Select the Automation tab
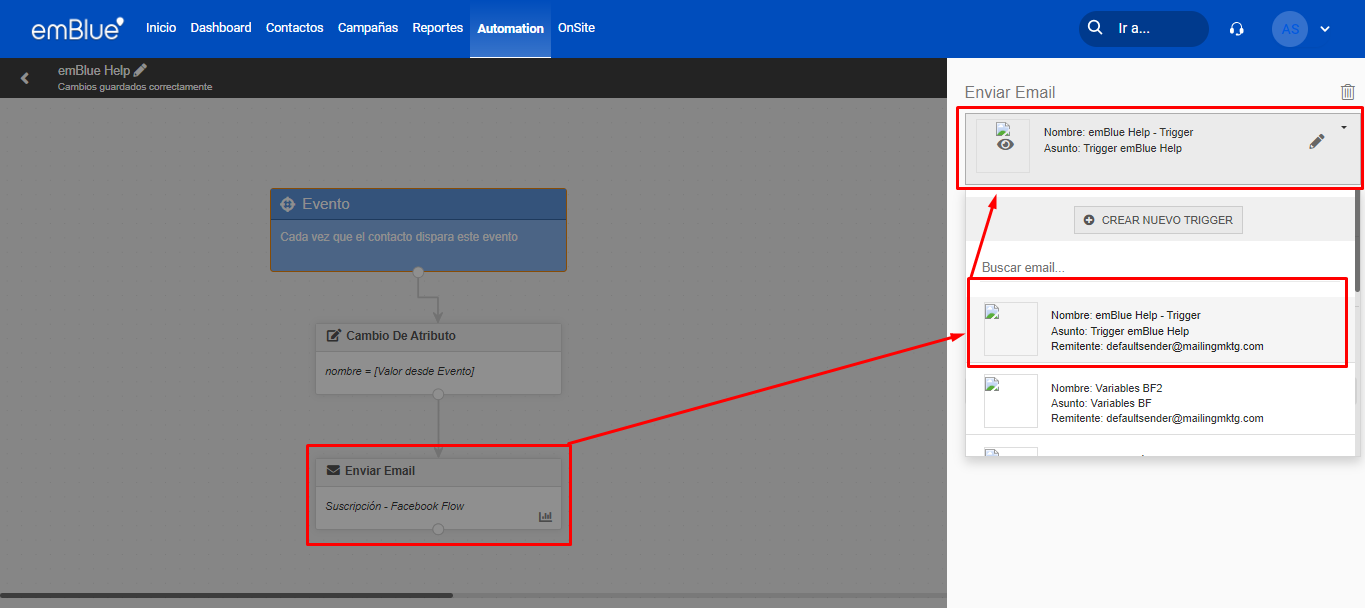 tap(510, 29)
